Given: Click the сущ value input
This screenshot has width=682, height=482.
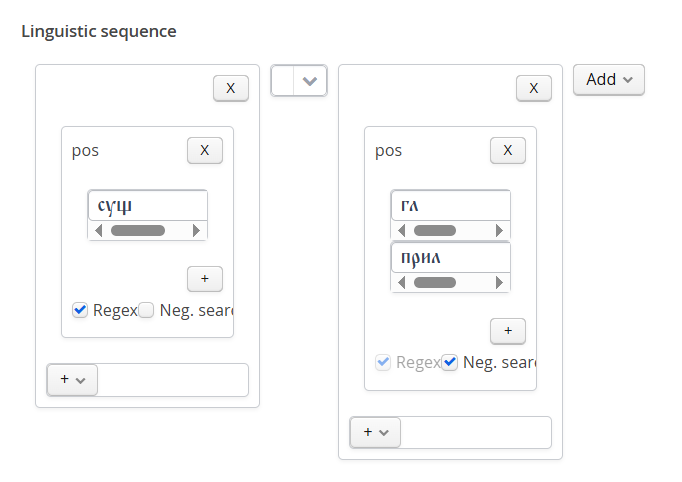Looking at the screenshot, I should 147,206.
